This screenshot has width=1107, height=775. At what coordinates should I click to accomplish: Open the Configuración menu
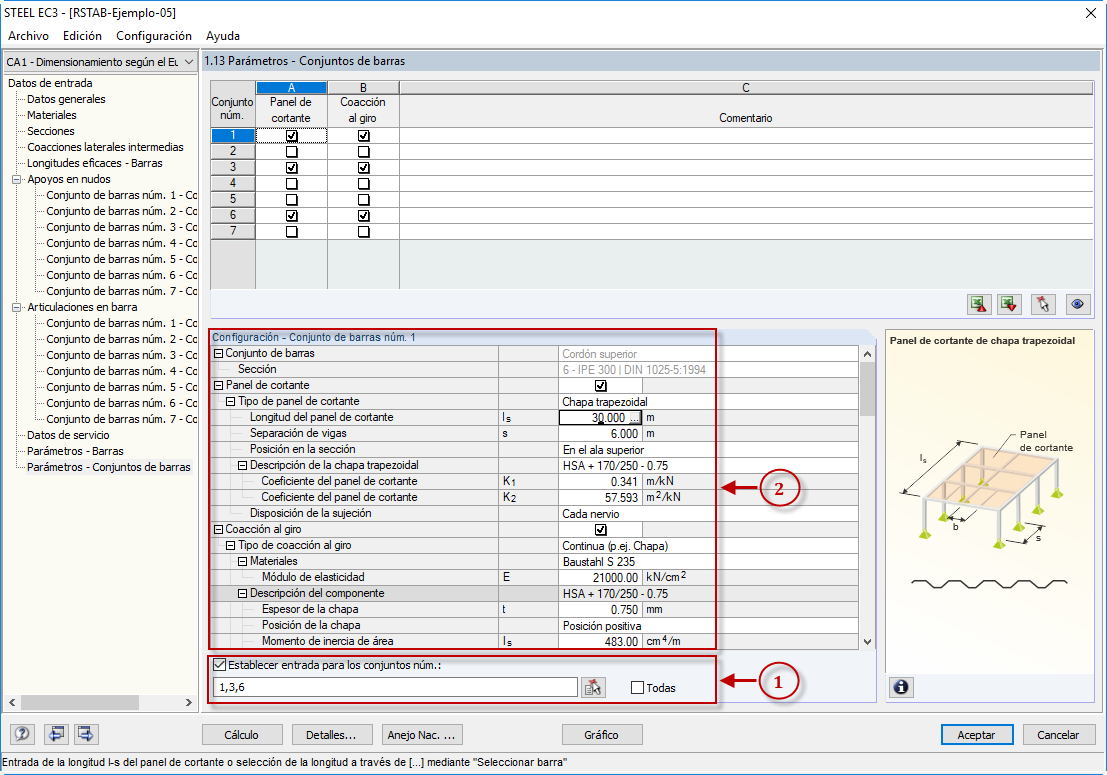point(154,36)
